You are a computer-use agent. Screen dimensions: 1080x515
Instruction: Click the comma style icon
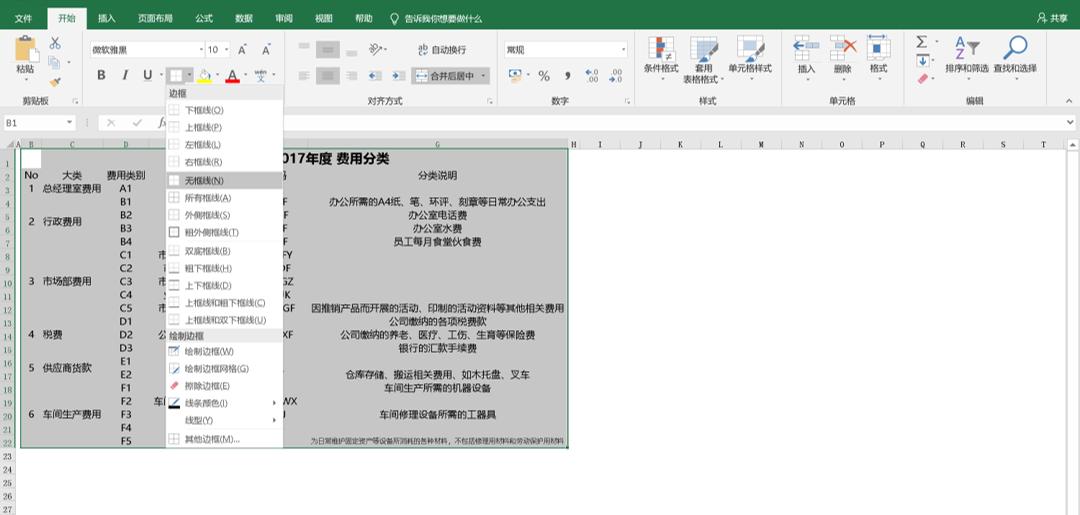coord(568,76)
